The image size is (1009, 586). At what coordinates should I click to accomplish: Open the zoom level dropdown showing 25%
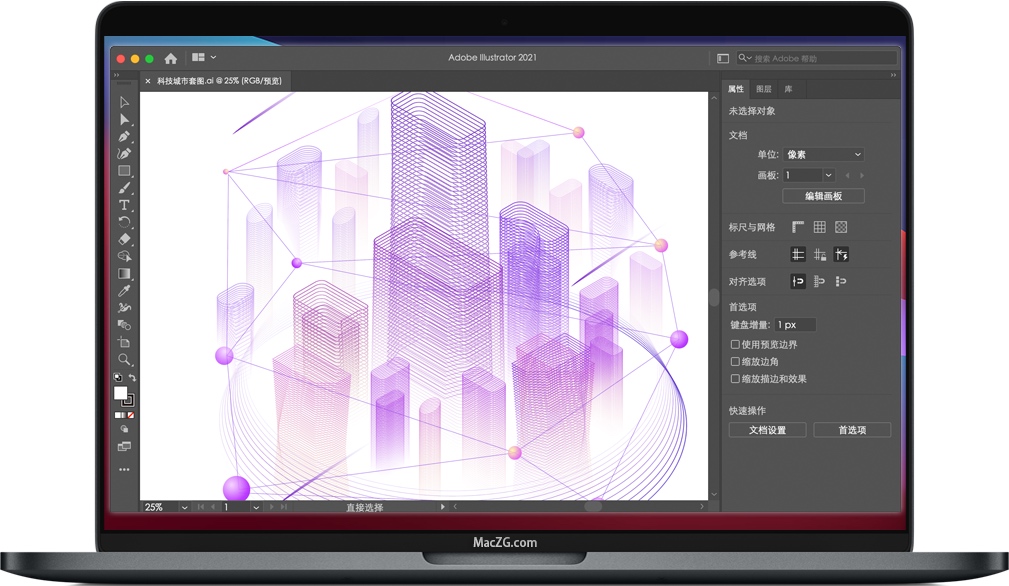[184, 507]
